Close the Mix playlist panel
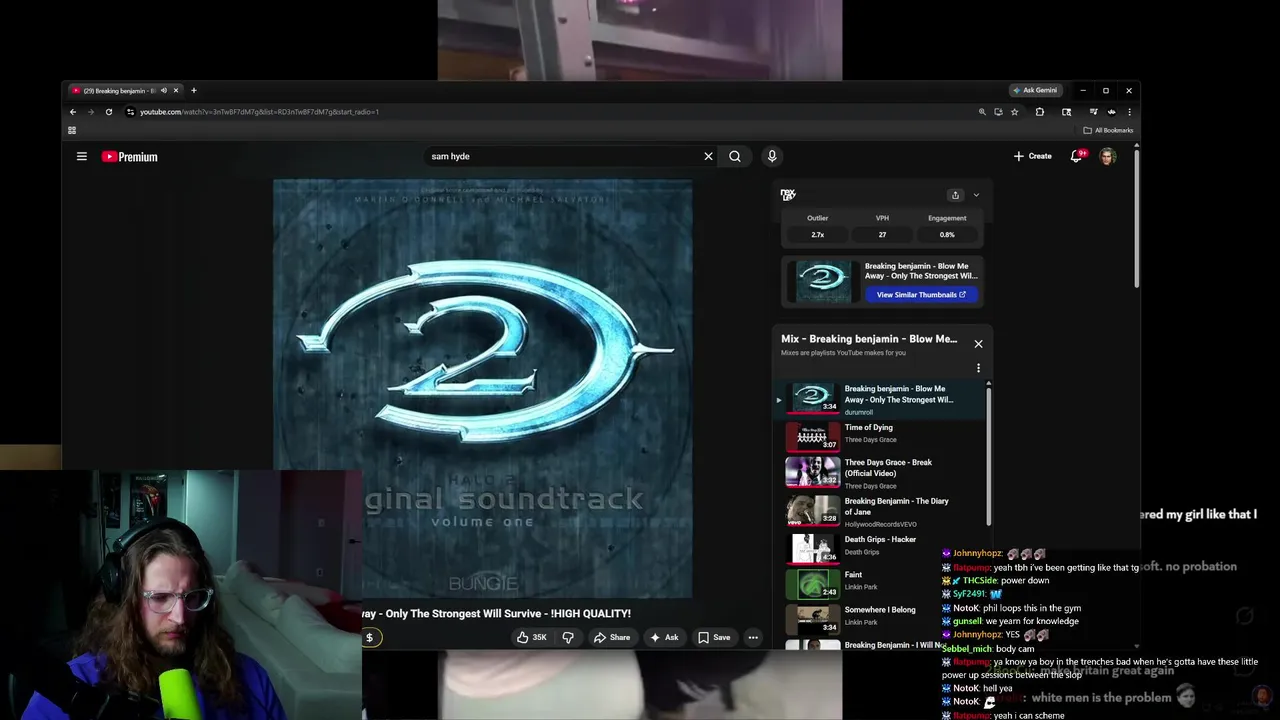Image resolution: width=1280 pixels, height=720 pixels. point(978,344)
